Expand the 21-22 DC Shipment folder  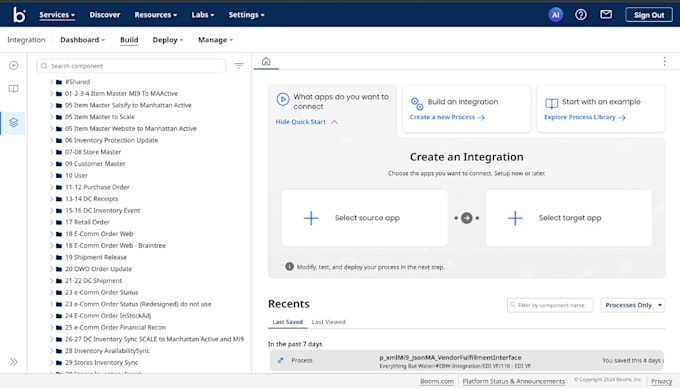51,281
